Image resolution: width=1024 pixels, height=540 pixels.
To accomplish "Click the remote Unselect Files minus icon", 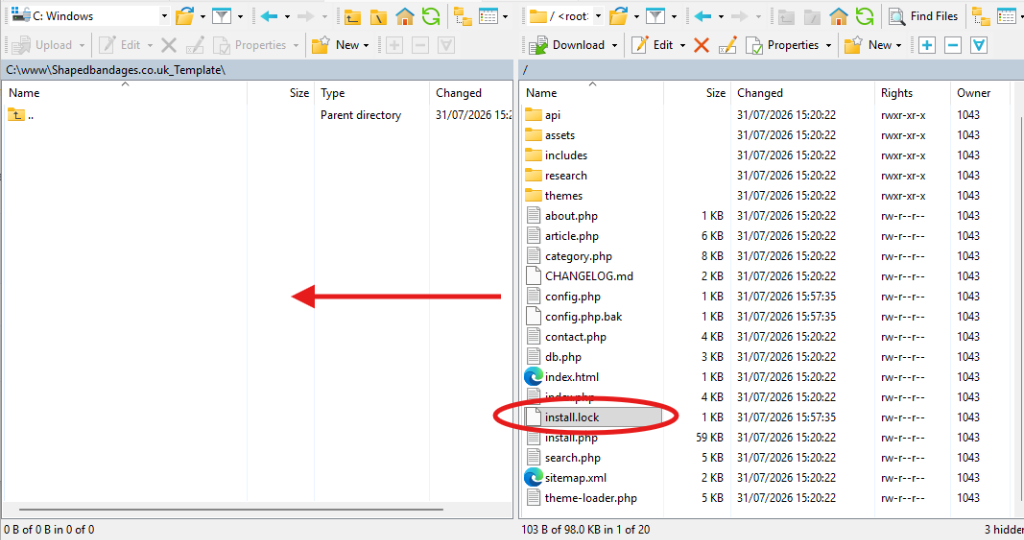I will (953, 45).
